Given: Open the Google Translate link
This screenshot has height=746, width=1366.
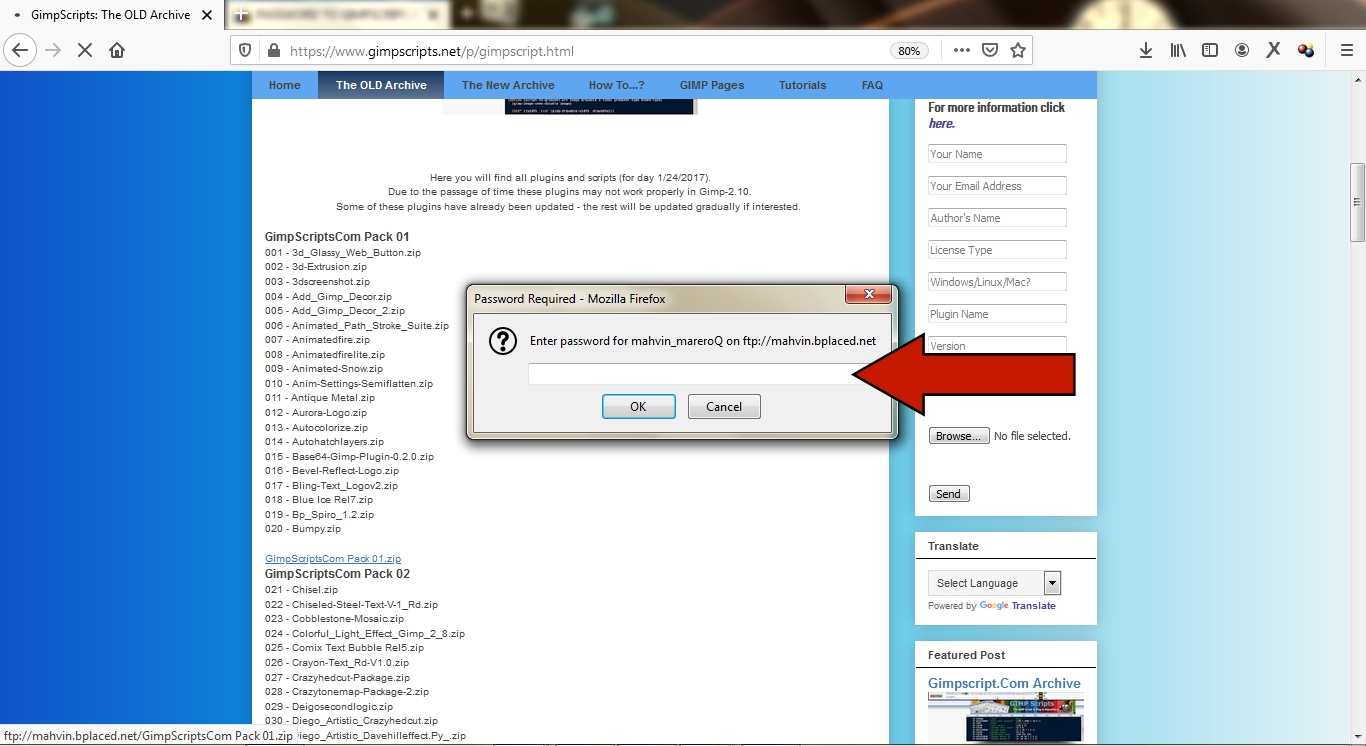Looking at the screenshot, I should (1018, 606).
